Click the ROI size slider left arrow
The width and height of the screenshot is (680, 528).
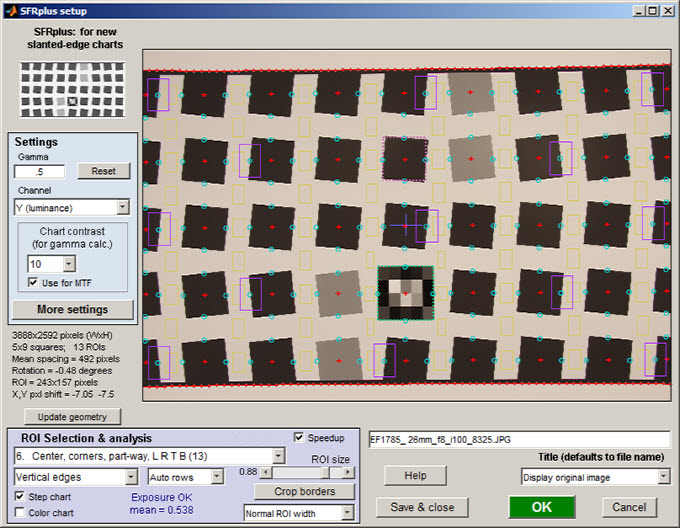click(266, 472)
